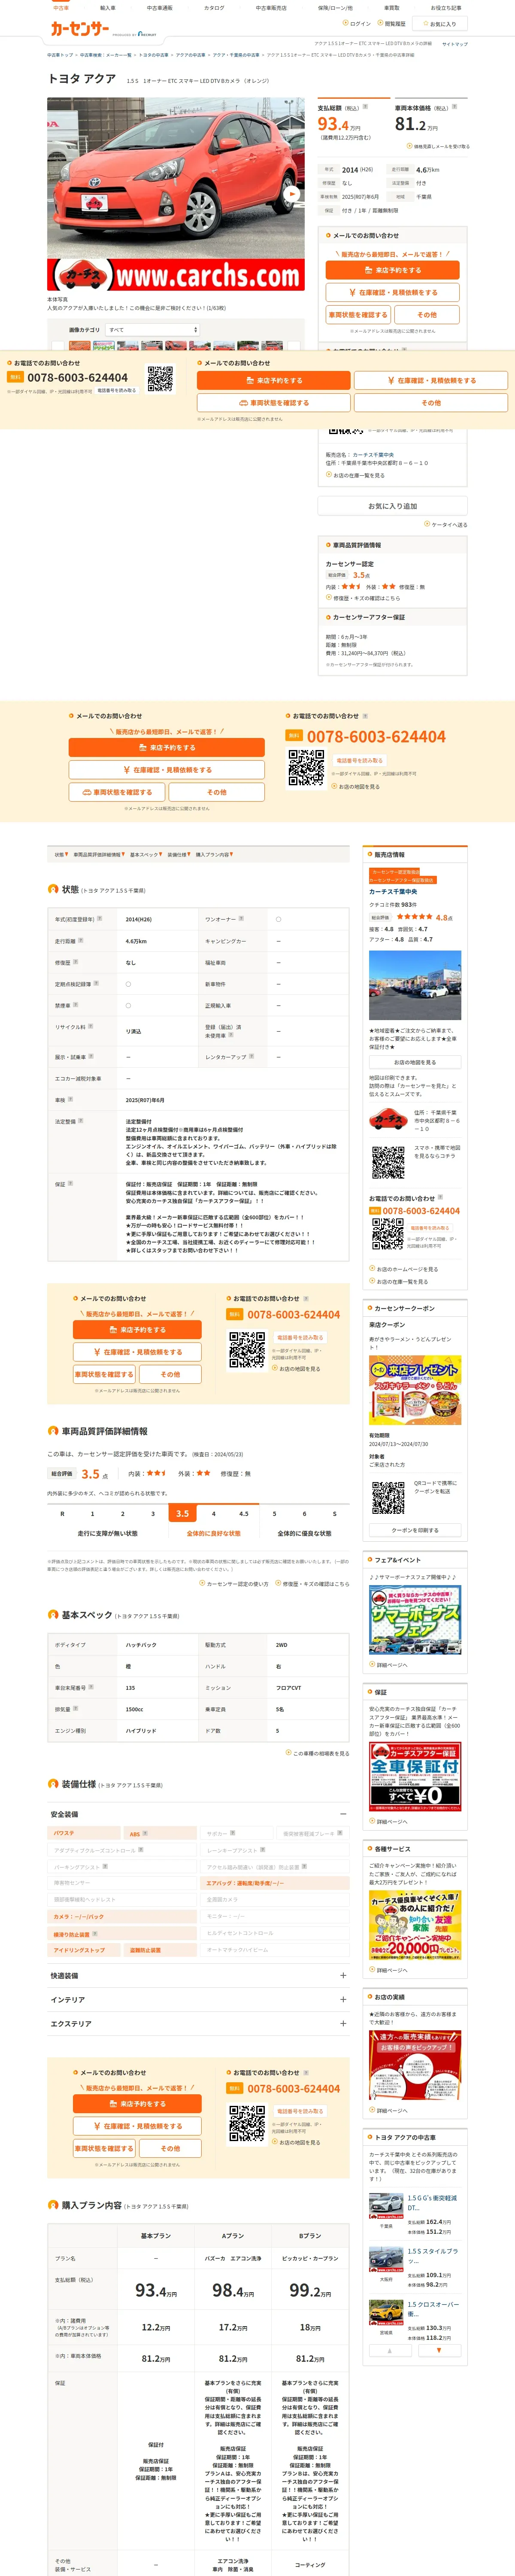Open the ログイン link in header

[358, 23]
